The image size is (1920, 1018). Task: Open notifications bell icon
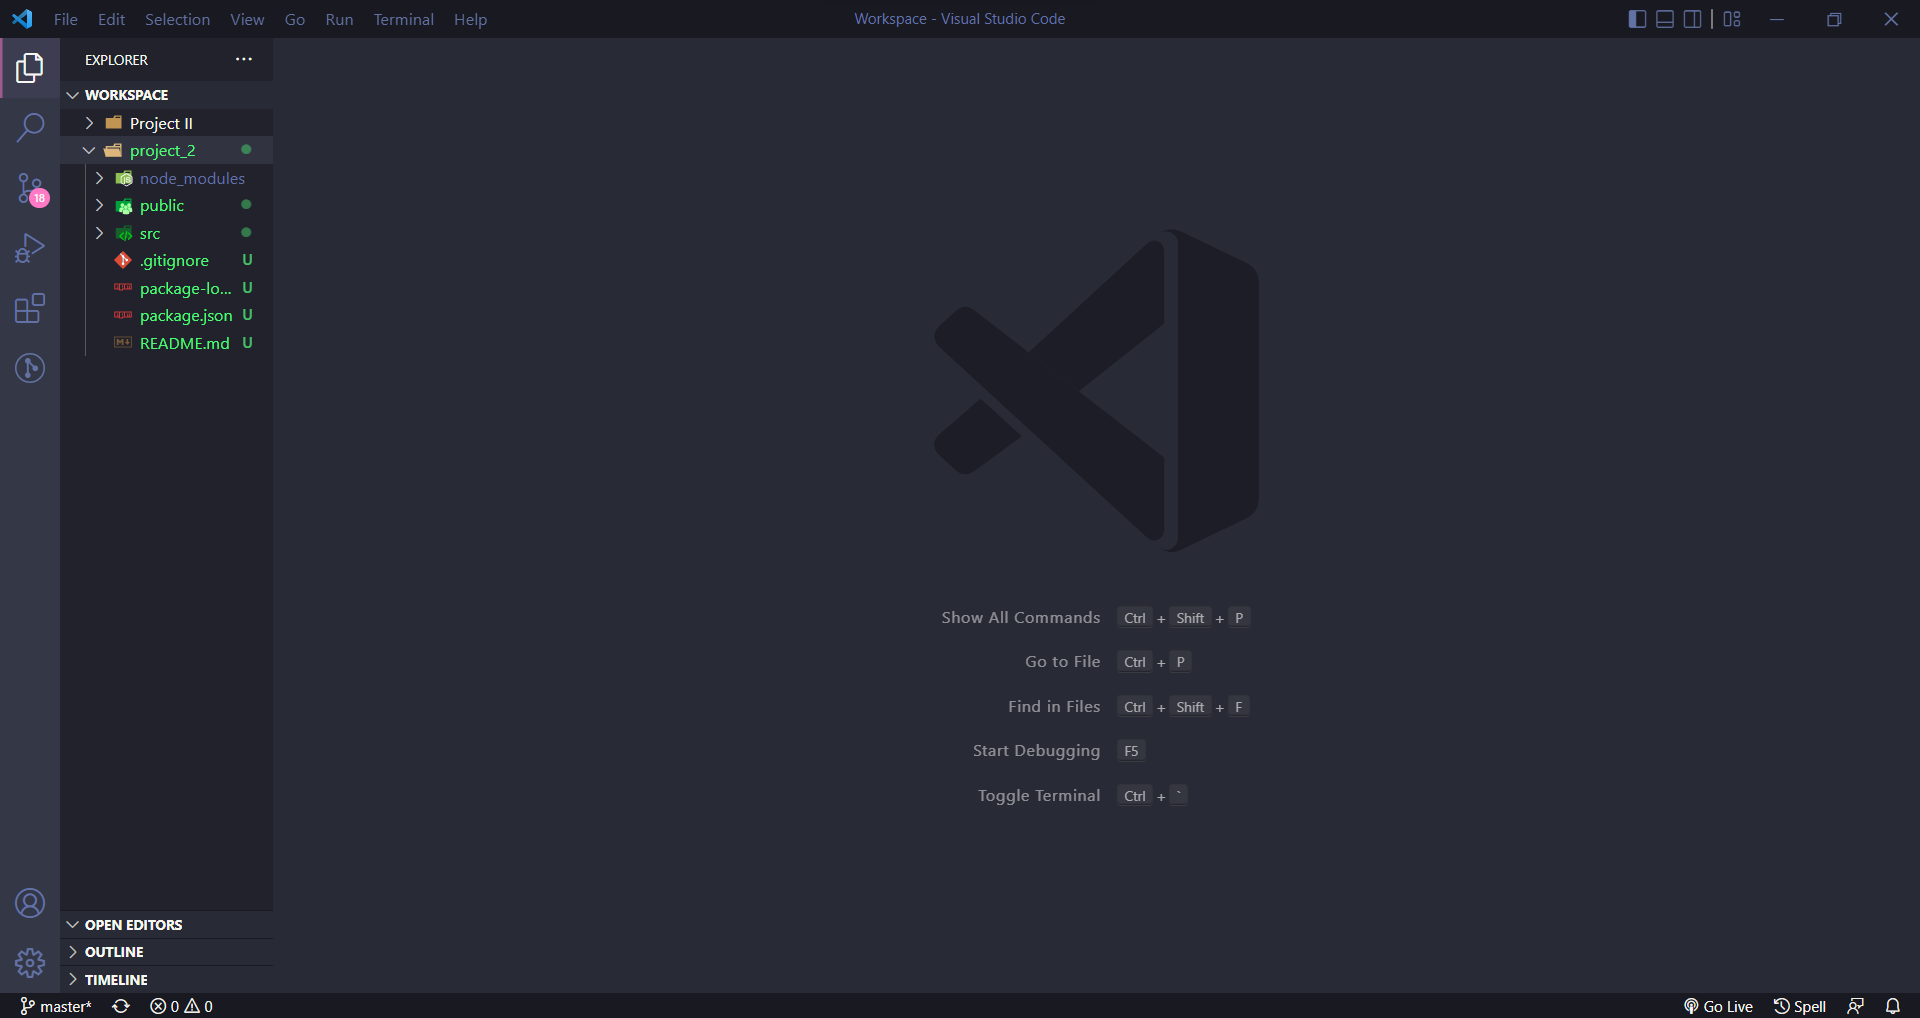[x=1893, y=1006]
